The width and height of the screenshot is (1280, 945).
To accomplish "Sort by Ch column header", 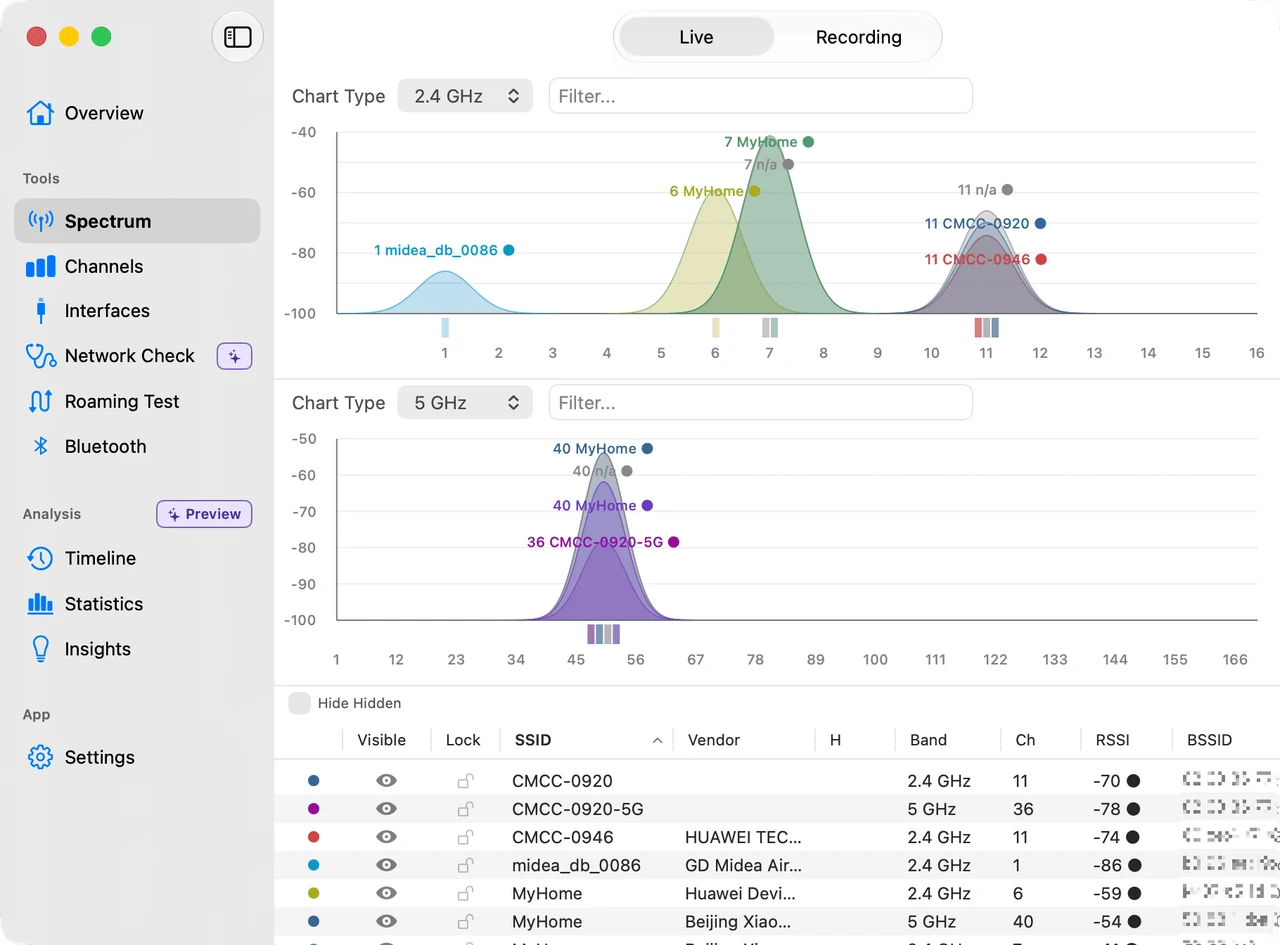I will click(x=1025, y=740).
